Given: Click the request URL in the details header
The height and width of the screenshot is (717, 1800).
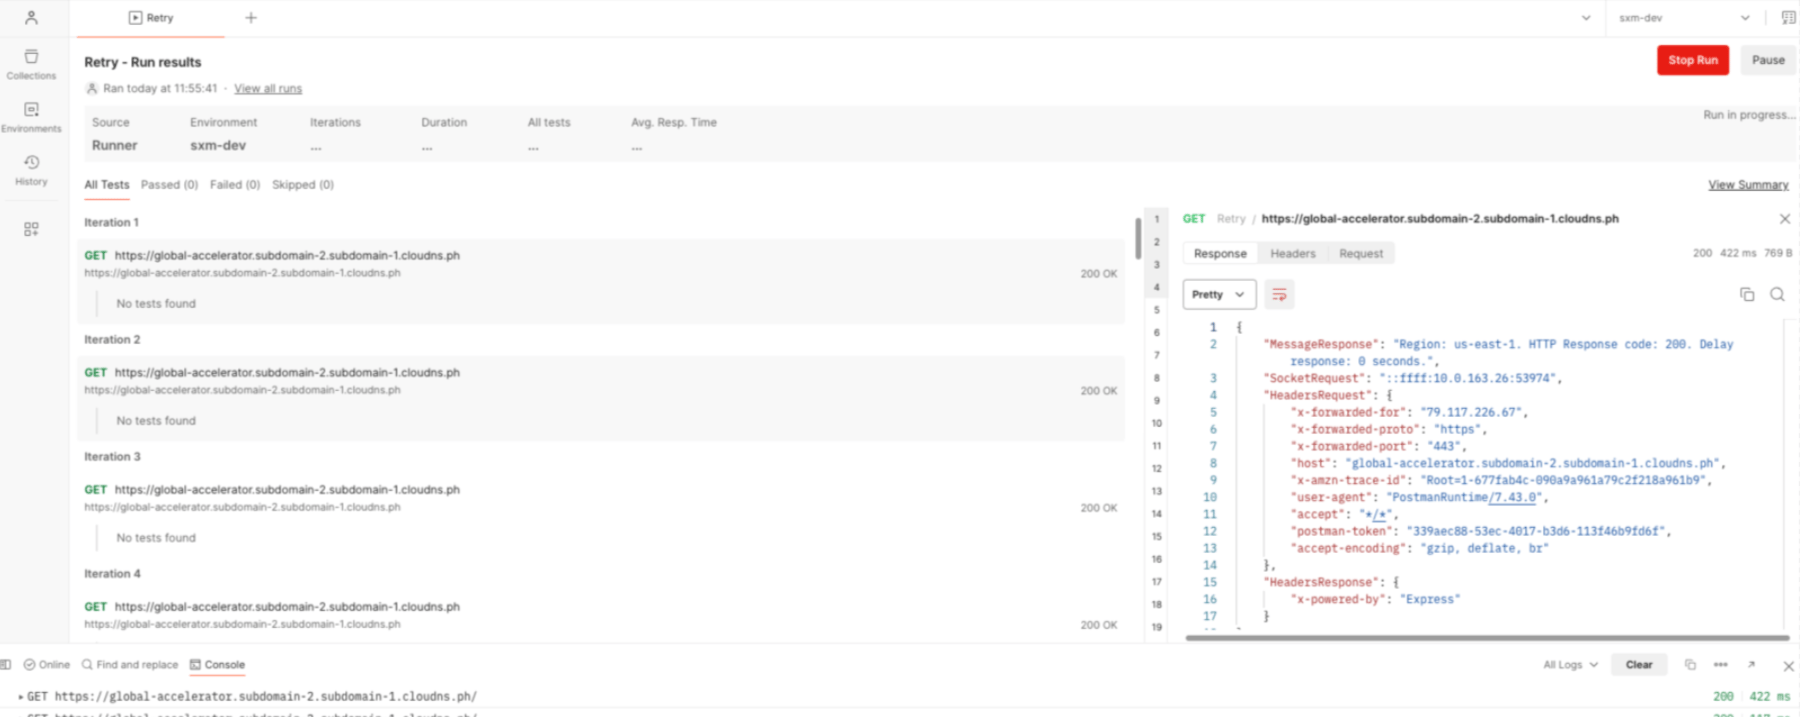Looking at the screenshot, I should [1440, 219].
